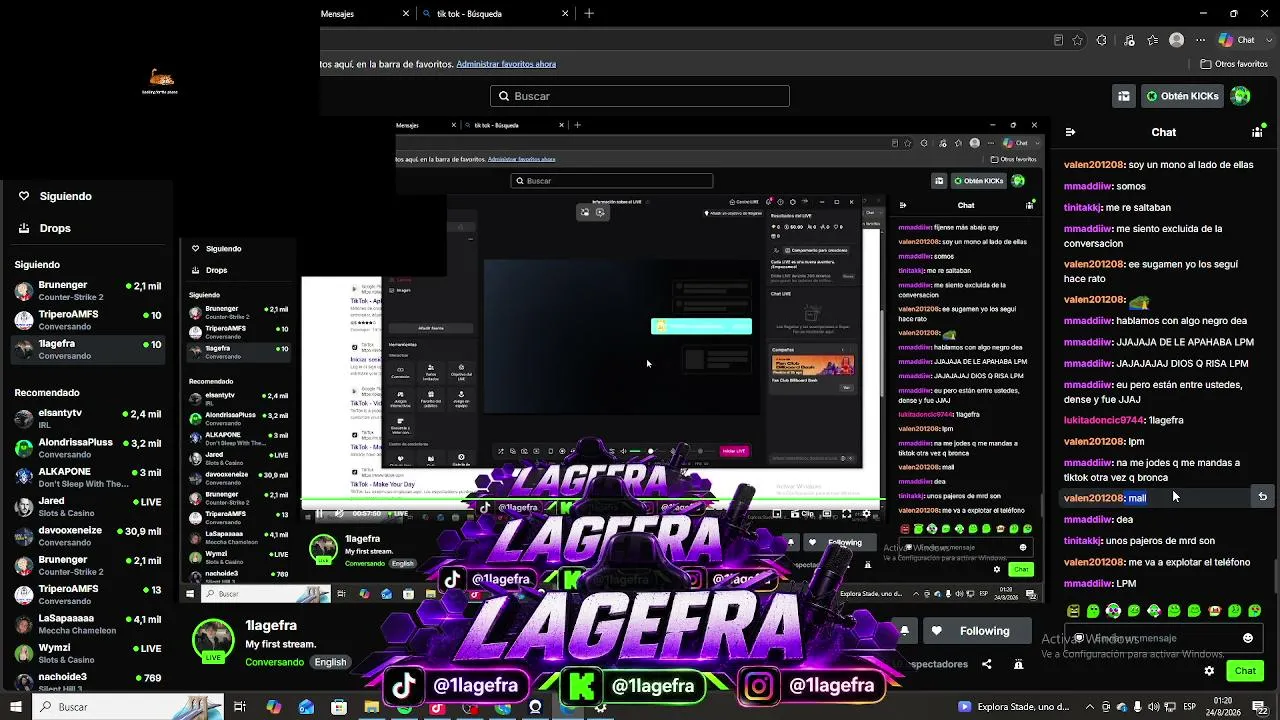Collapse the chat panel with arrow icon
Screen dimensions: 1280x720
(1070, 132)
